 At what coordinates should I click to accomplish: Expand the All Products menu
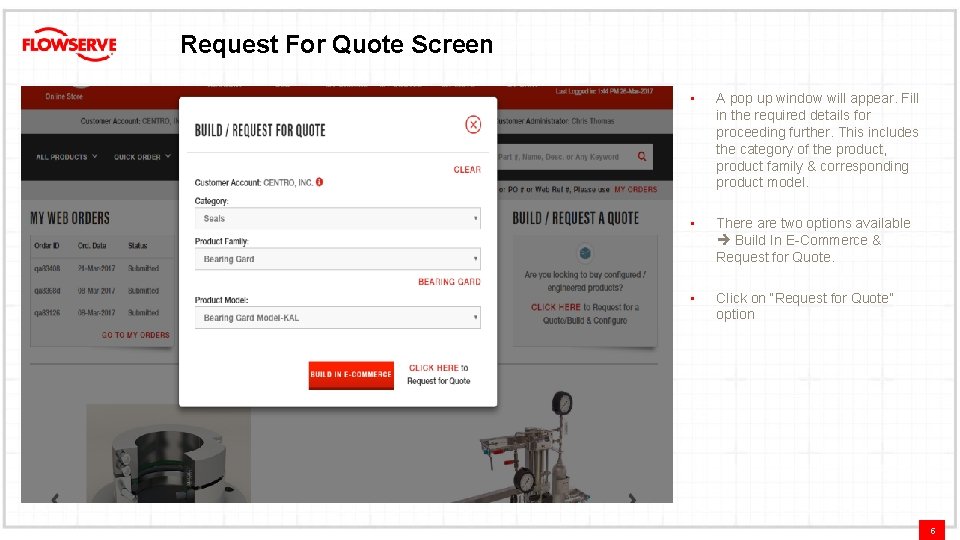[x=67, y=157]
